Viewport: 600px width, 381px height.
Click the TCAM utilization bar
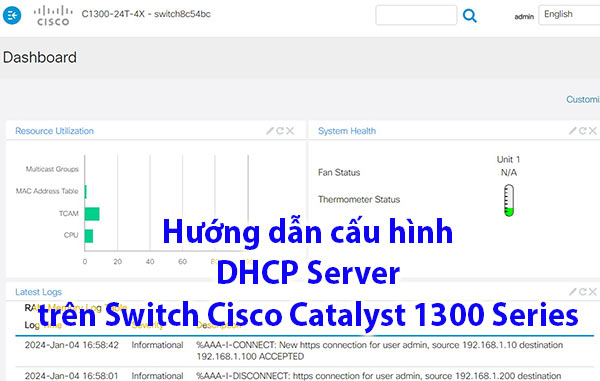coord(92,214)
